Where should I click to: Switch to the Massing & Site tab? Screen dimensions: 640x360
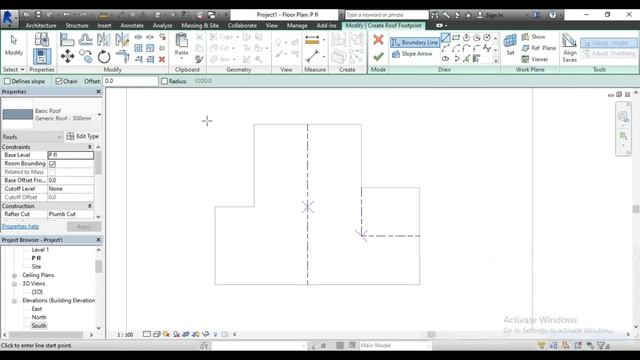coord(200,25)
